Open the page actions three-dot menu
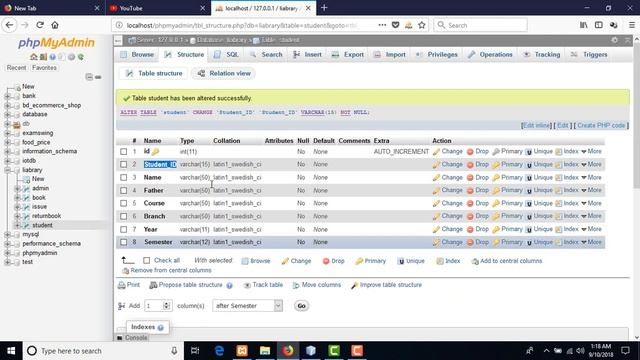 (382, 25)
